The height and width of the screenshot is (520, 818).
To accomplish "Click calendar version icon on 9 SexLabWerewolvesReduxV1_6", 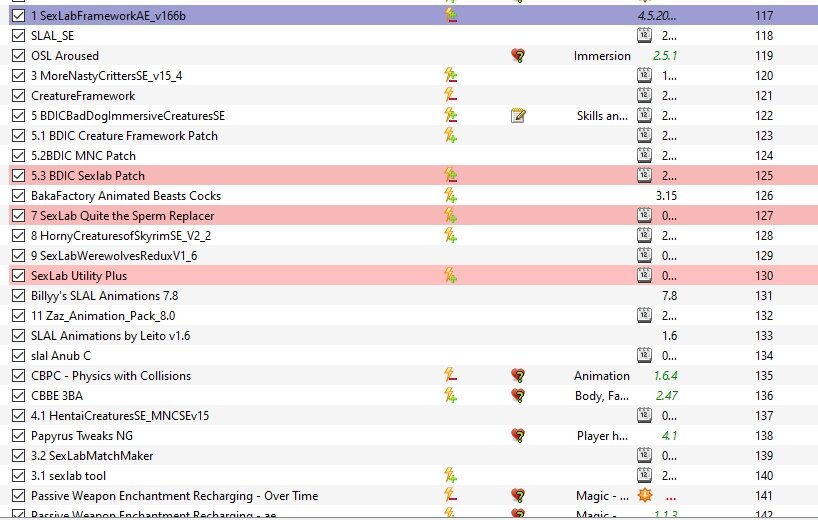I will (644, 255).
